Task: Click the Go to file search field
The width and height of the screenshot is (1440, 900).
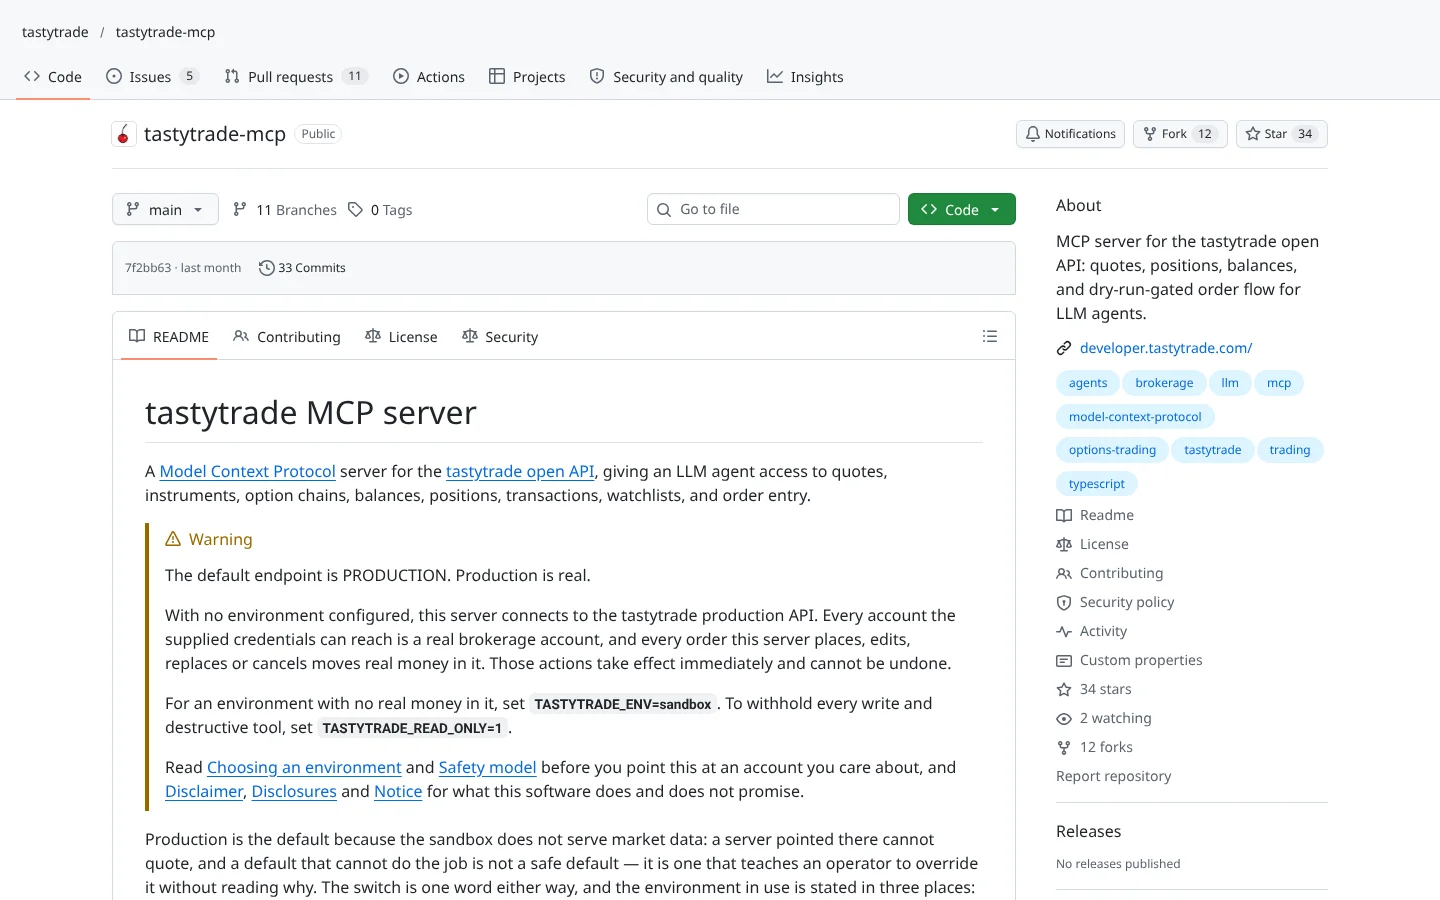Action: point(773,209)
